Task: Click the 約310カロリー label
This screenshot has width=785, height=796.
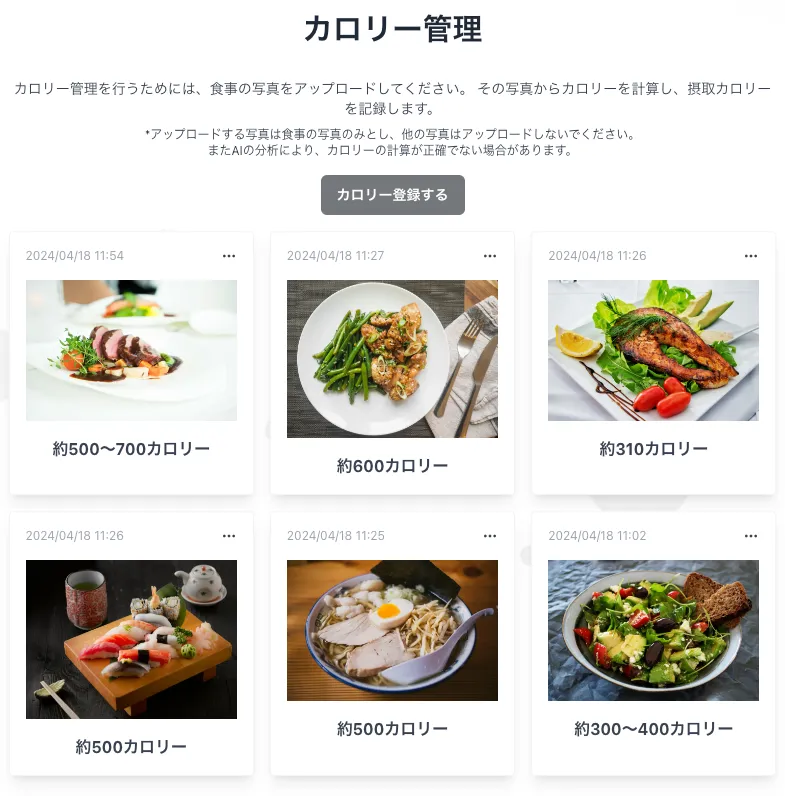Action: coord(653,449)
